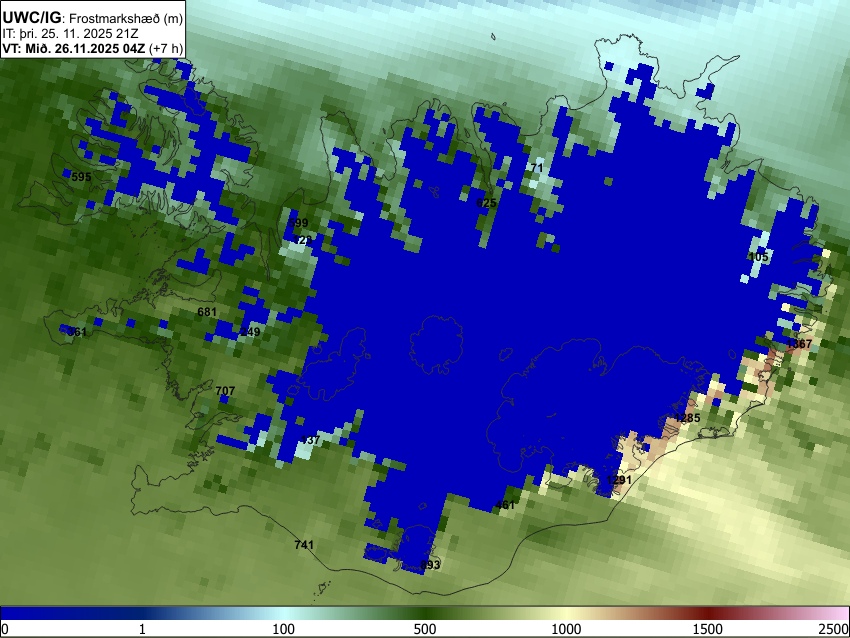Image resolution: width=850 pixels, height=638 pixels.
Task: Click the 893 value label
Action: 430,565
